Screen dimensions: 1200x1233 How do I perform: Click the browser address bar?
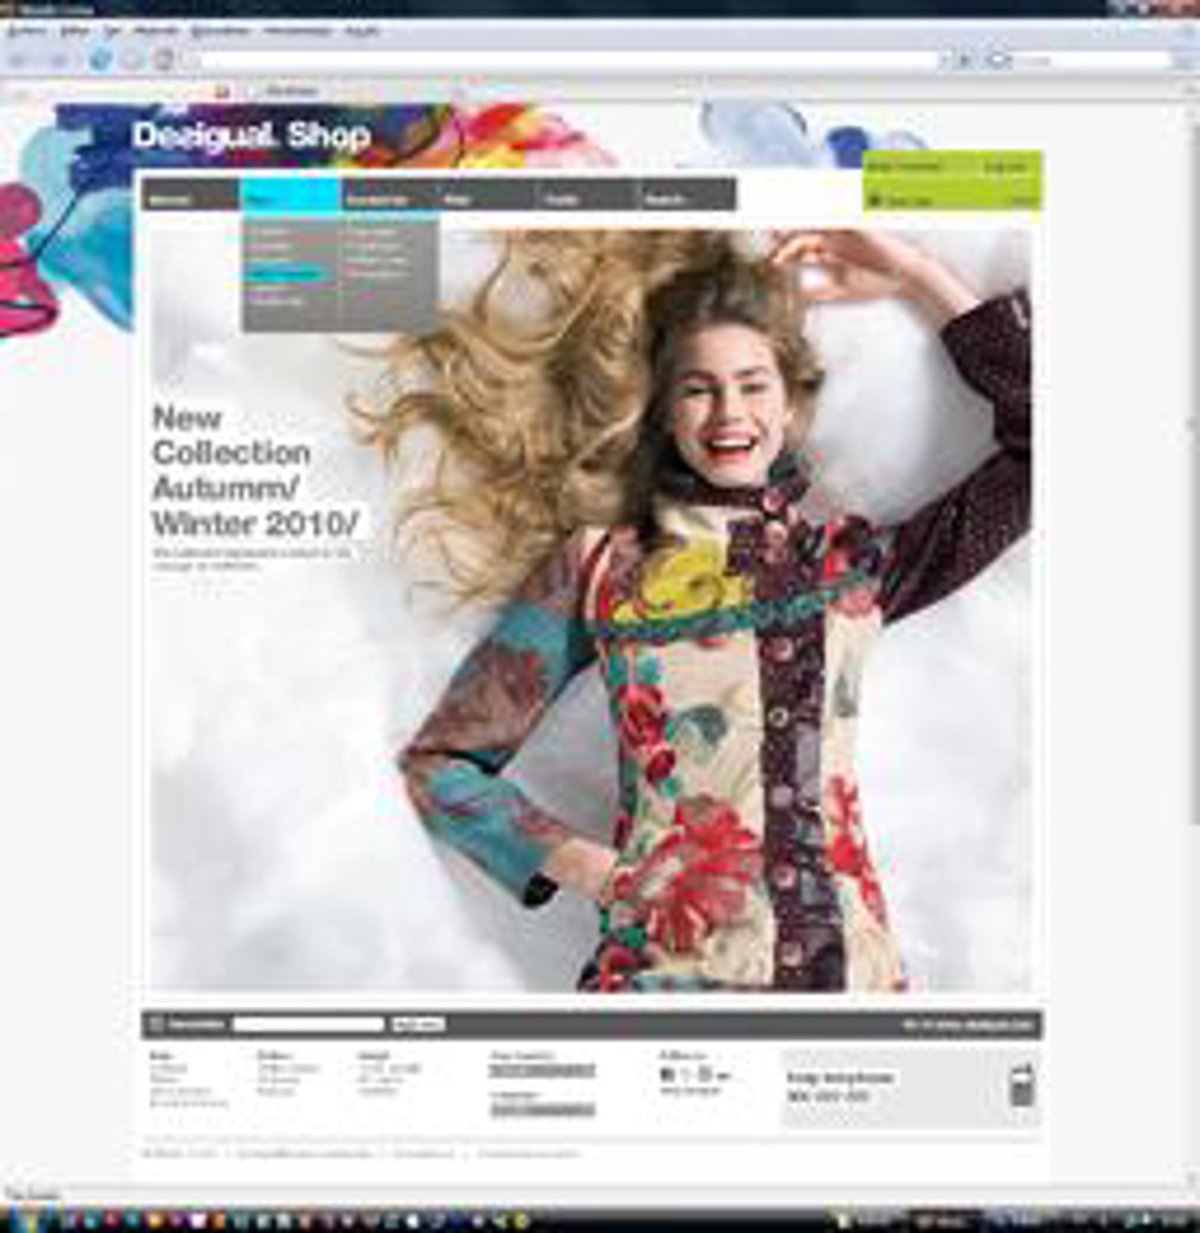tap(560, 61)
